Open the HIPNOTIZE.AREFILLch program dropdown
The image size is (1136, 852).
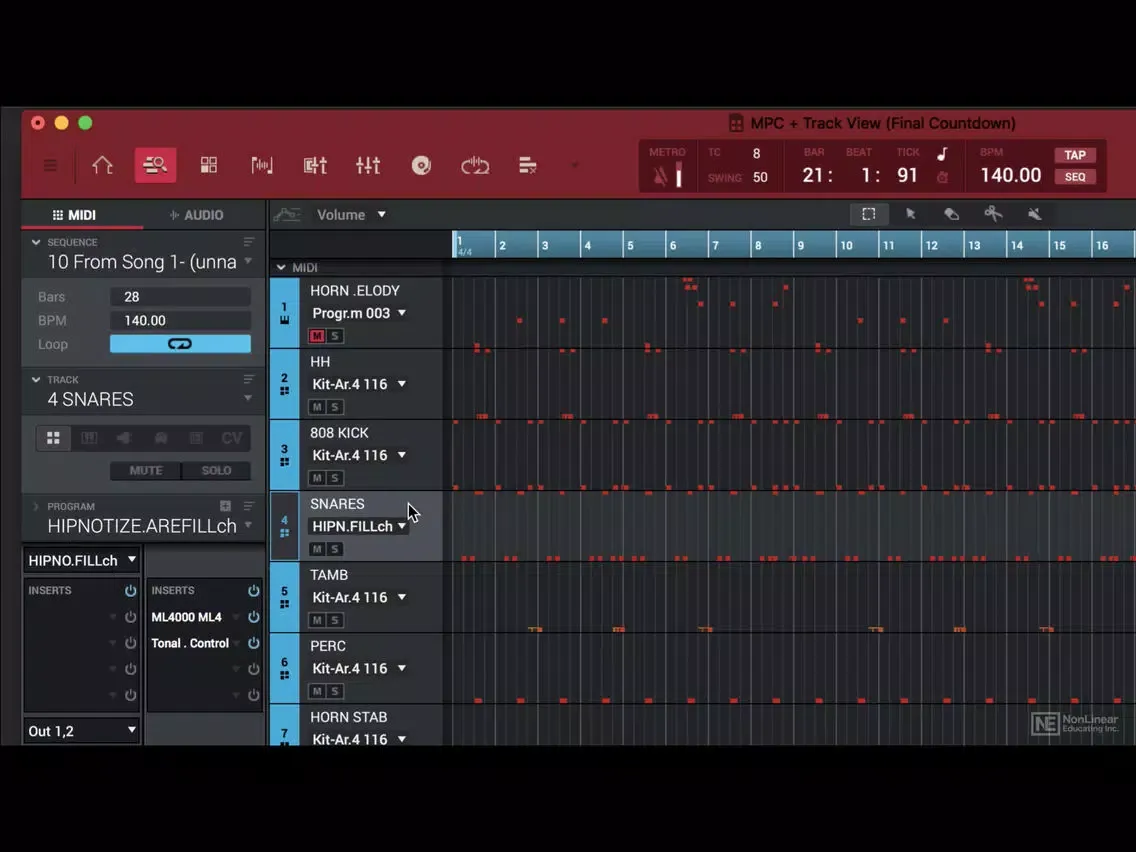248,525
